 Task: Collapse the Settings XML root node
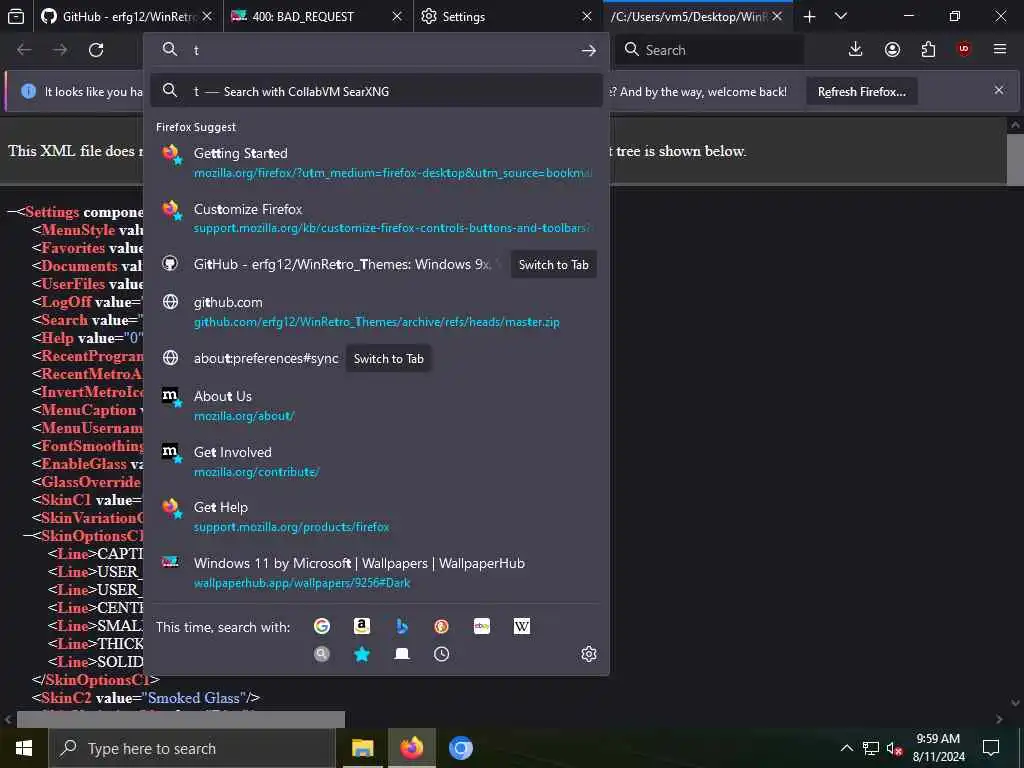11,212
